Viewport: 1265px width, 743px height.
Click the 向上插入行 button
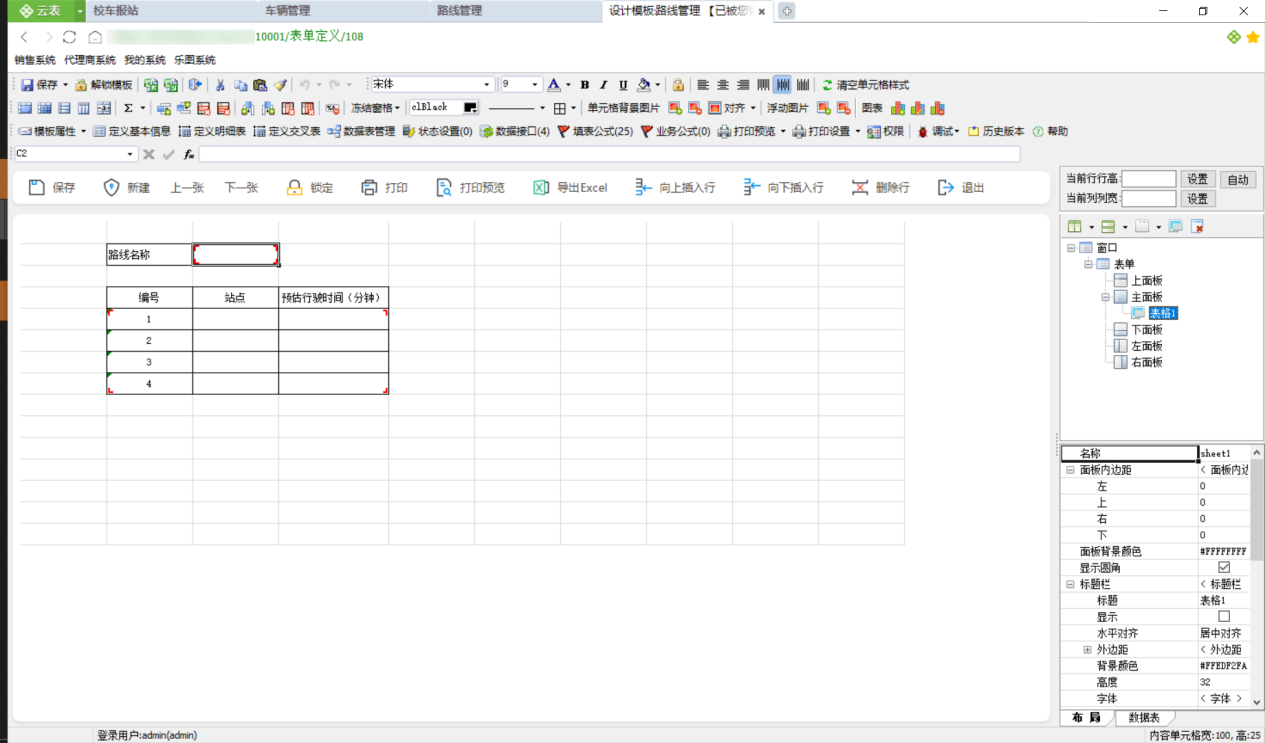tap(675, 187)
